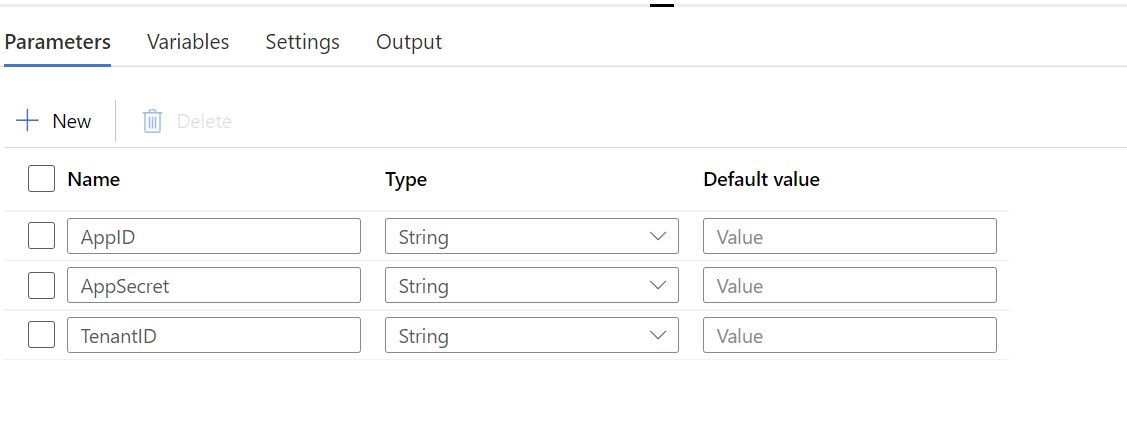The height and width of the screenshot is (439, 1127).
Task: Click the TenantID default value field
Action: [850, 335]
